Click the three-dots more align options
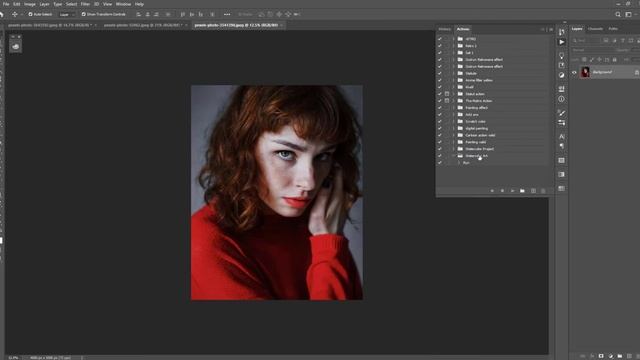The image size is (640, 360). pyautogui.click(x=227, y=14)
